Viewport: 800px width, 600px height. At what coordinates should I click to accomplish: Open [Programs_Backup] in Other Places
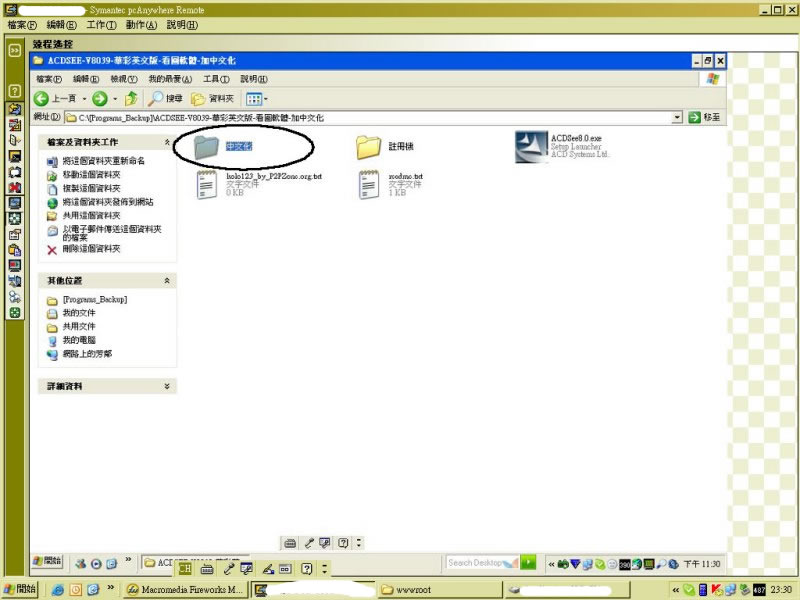95,299
